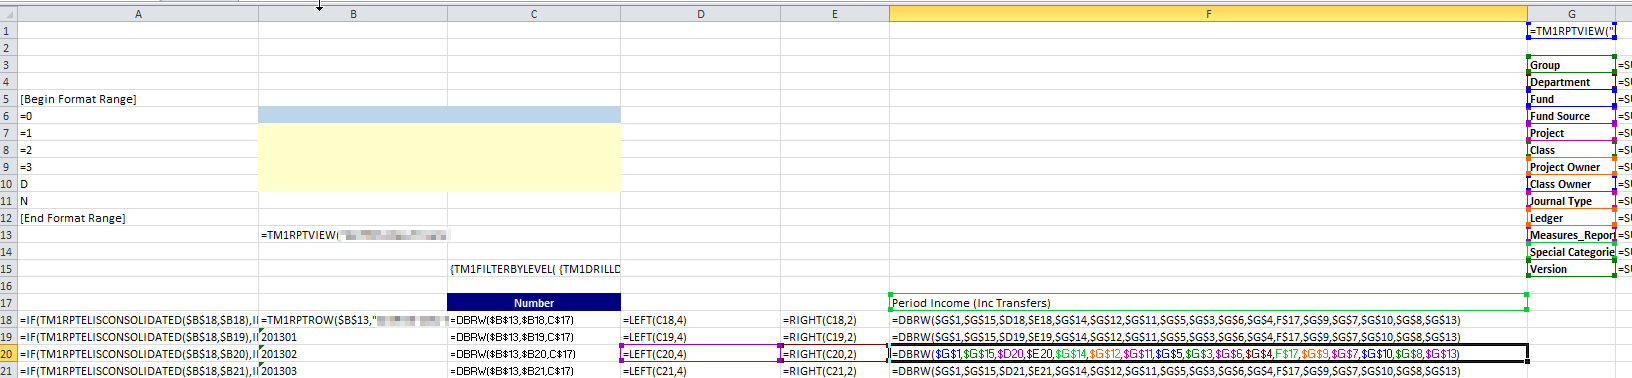Select column A header

[x=138, y=14]
